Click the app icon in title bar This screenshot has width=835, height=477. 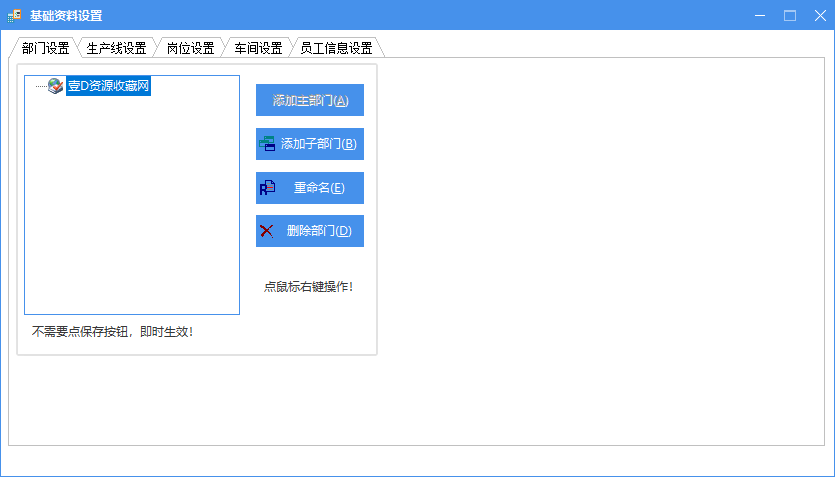14,15
